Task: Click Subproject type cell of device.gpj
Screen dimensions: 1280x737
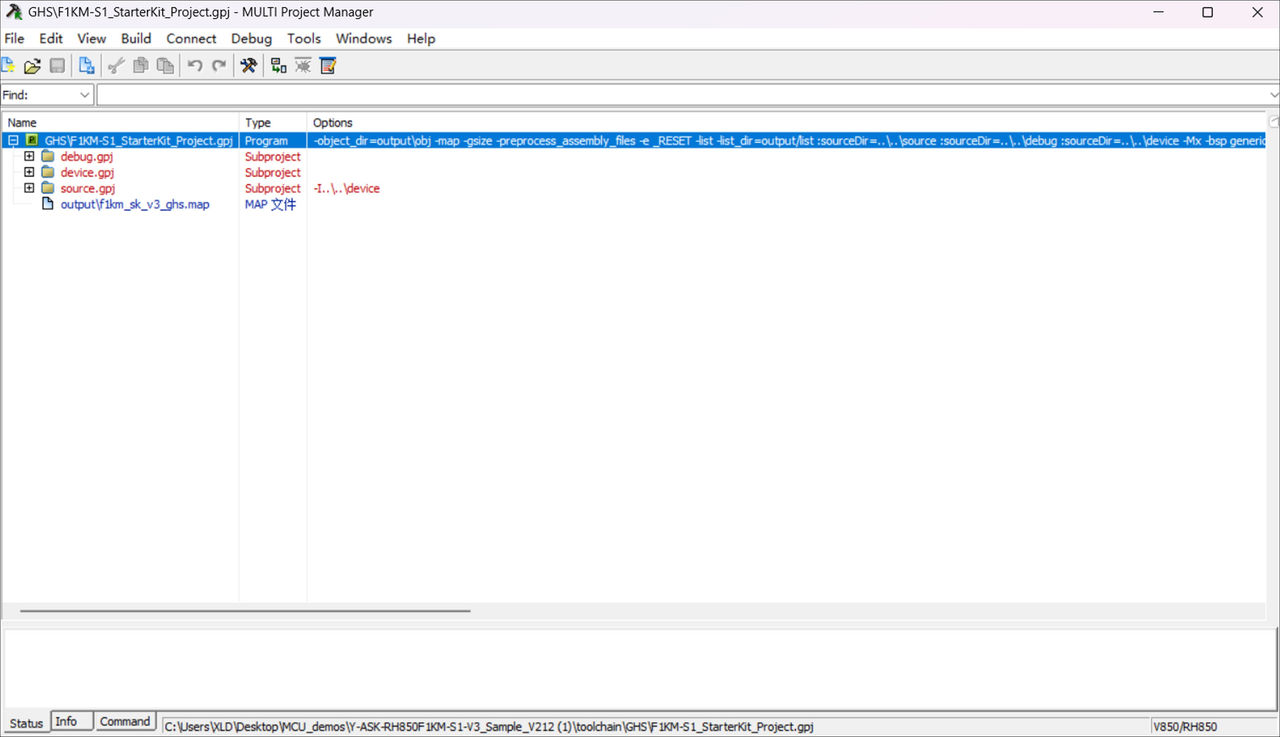Action: (x=273, y=173)
